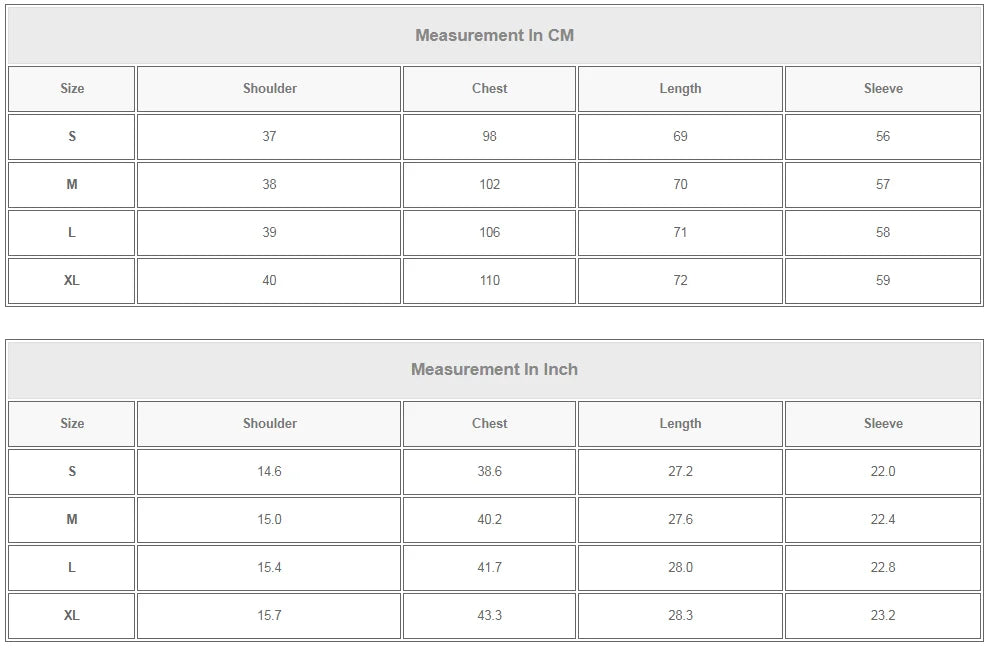Image resolution: width=987 pixels, height=649 pixels.
Task: Click the 'Measurement In CM' table title
Action: (494, 35)
